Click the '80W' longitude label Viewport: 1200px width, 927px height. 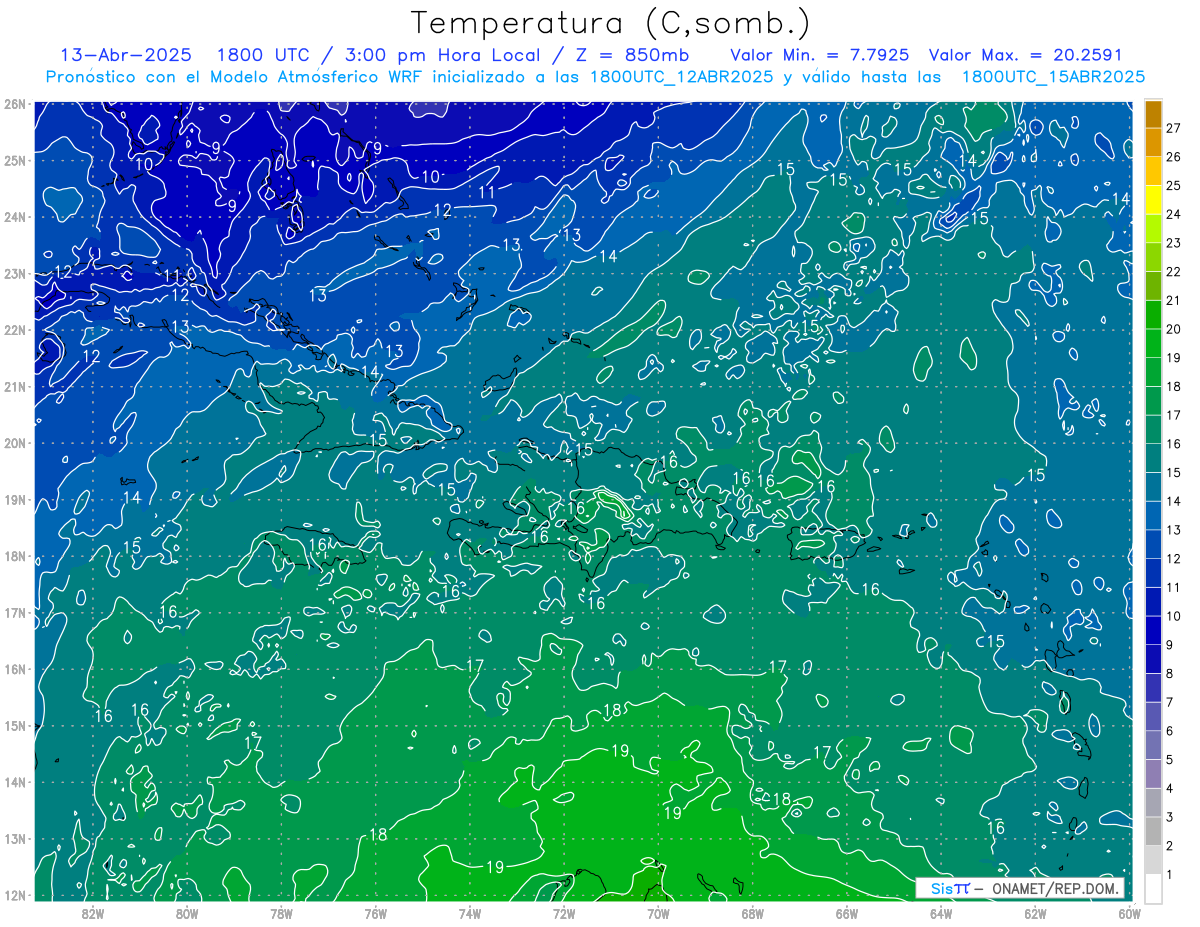coord(187,912)
